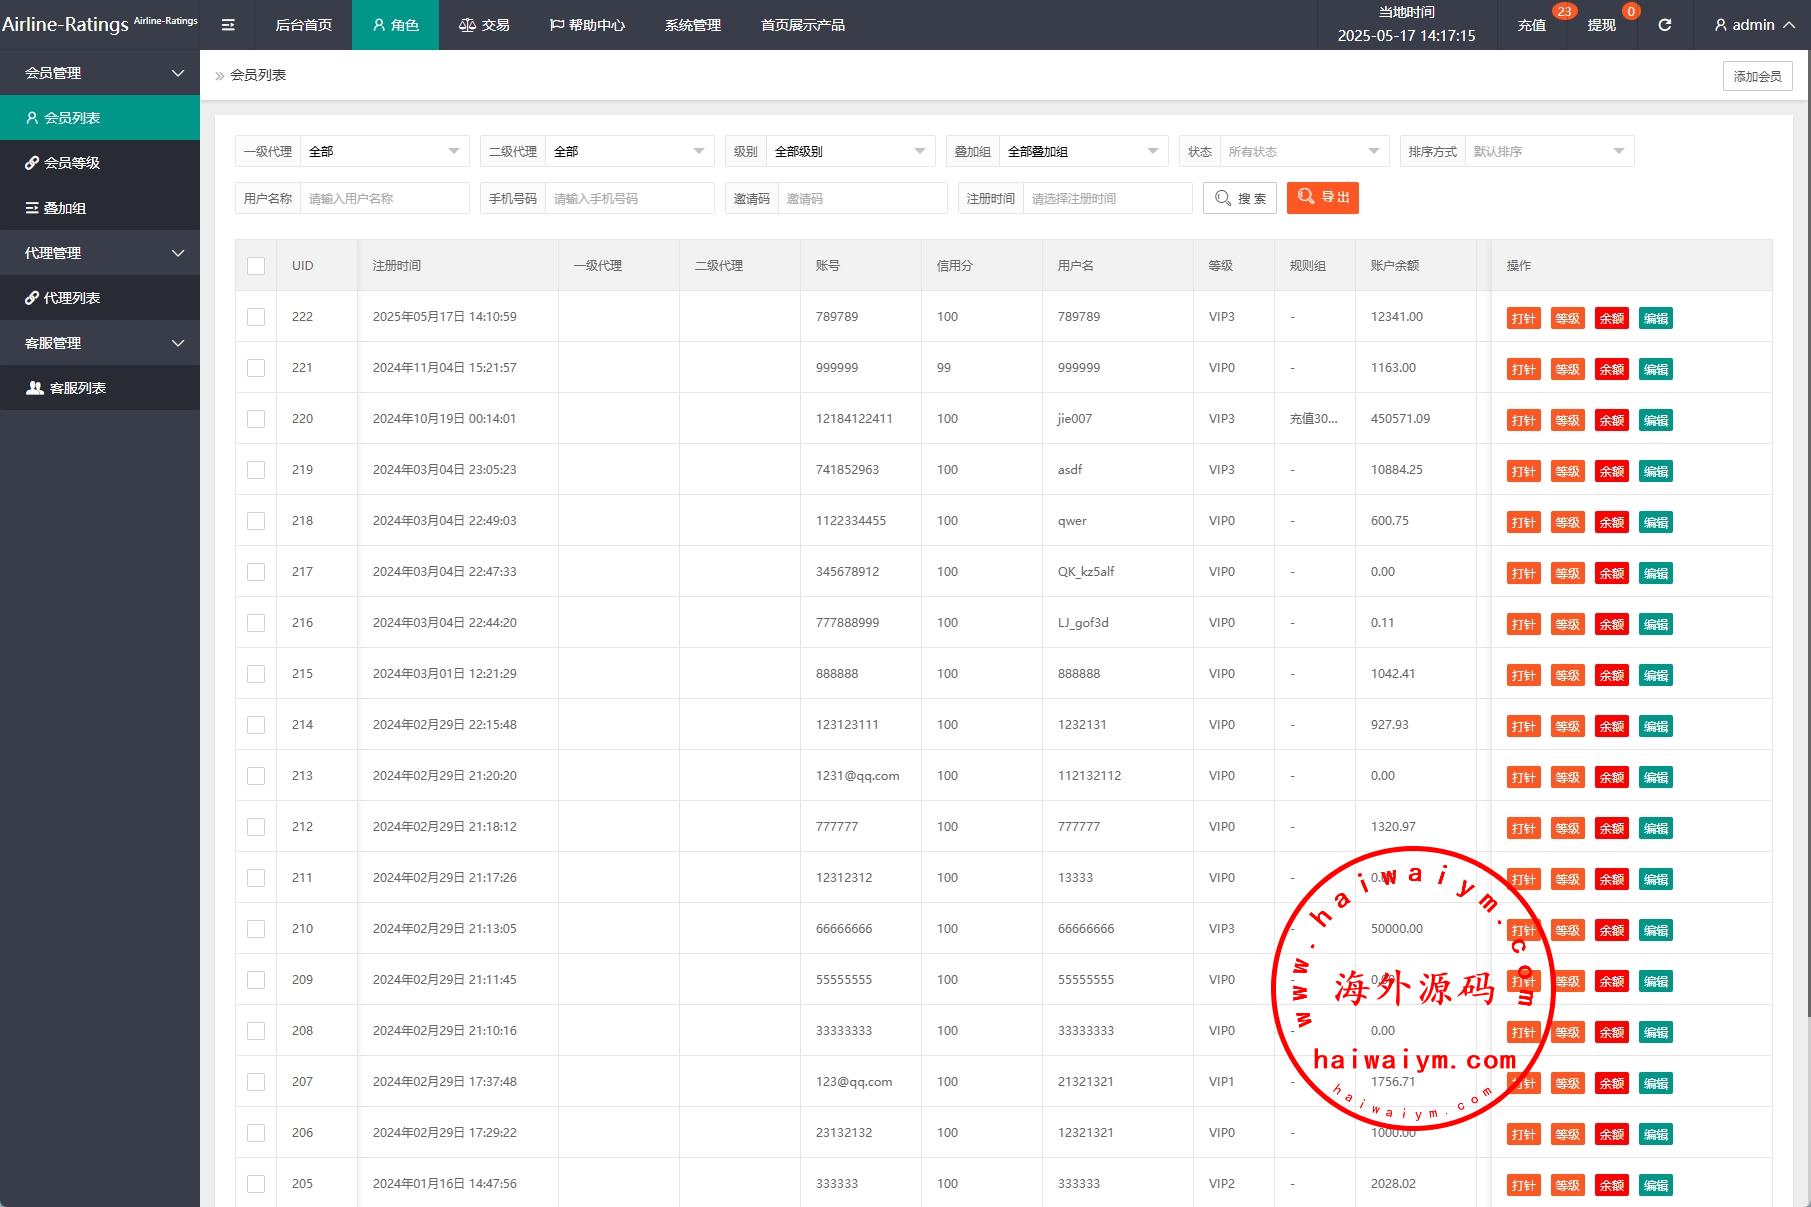Open the 排序方式 sorting dropdown
This screenshot has height=1207, width=1811.
pyautogui.click(x=1547, y=152)
